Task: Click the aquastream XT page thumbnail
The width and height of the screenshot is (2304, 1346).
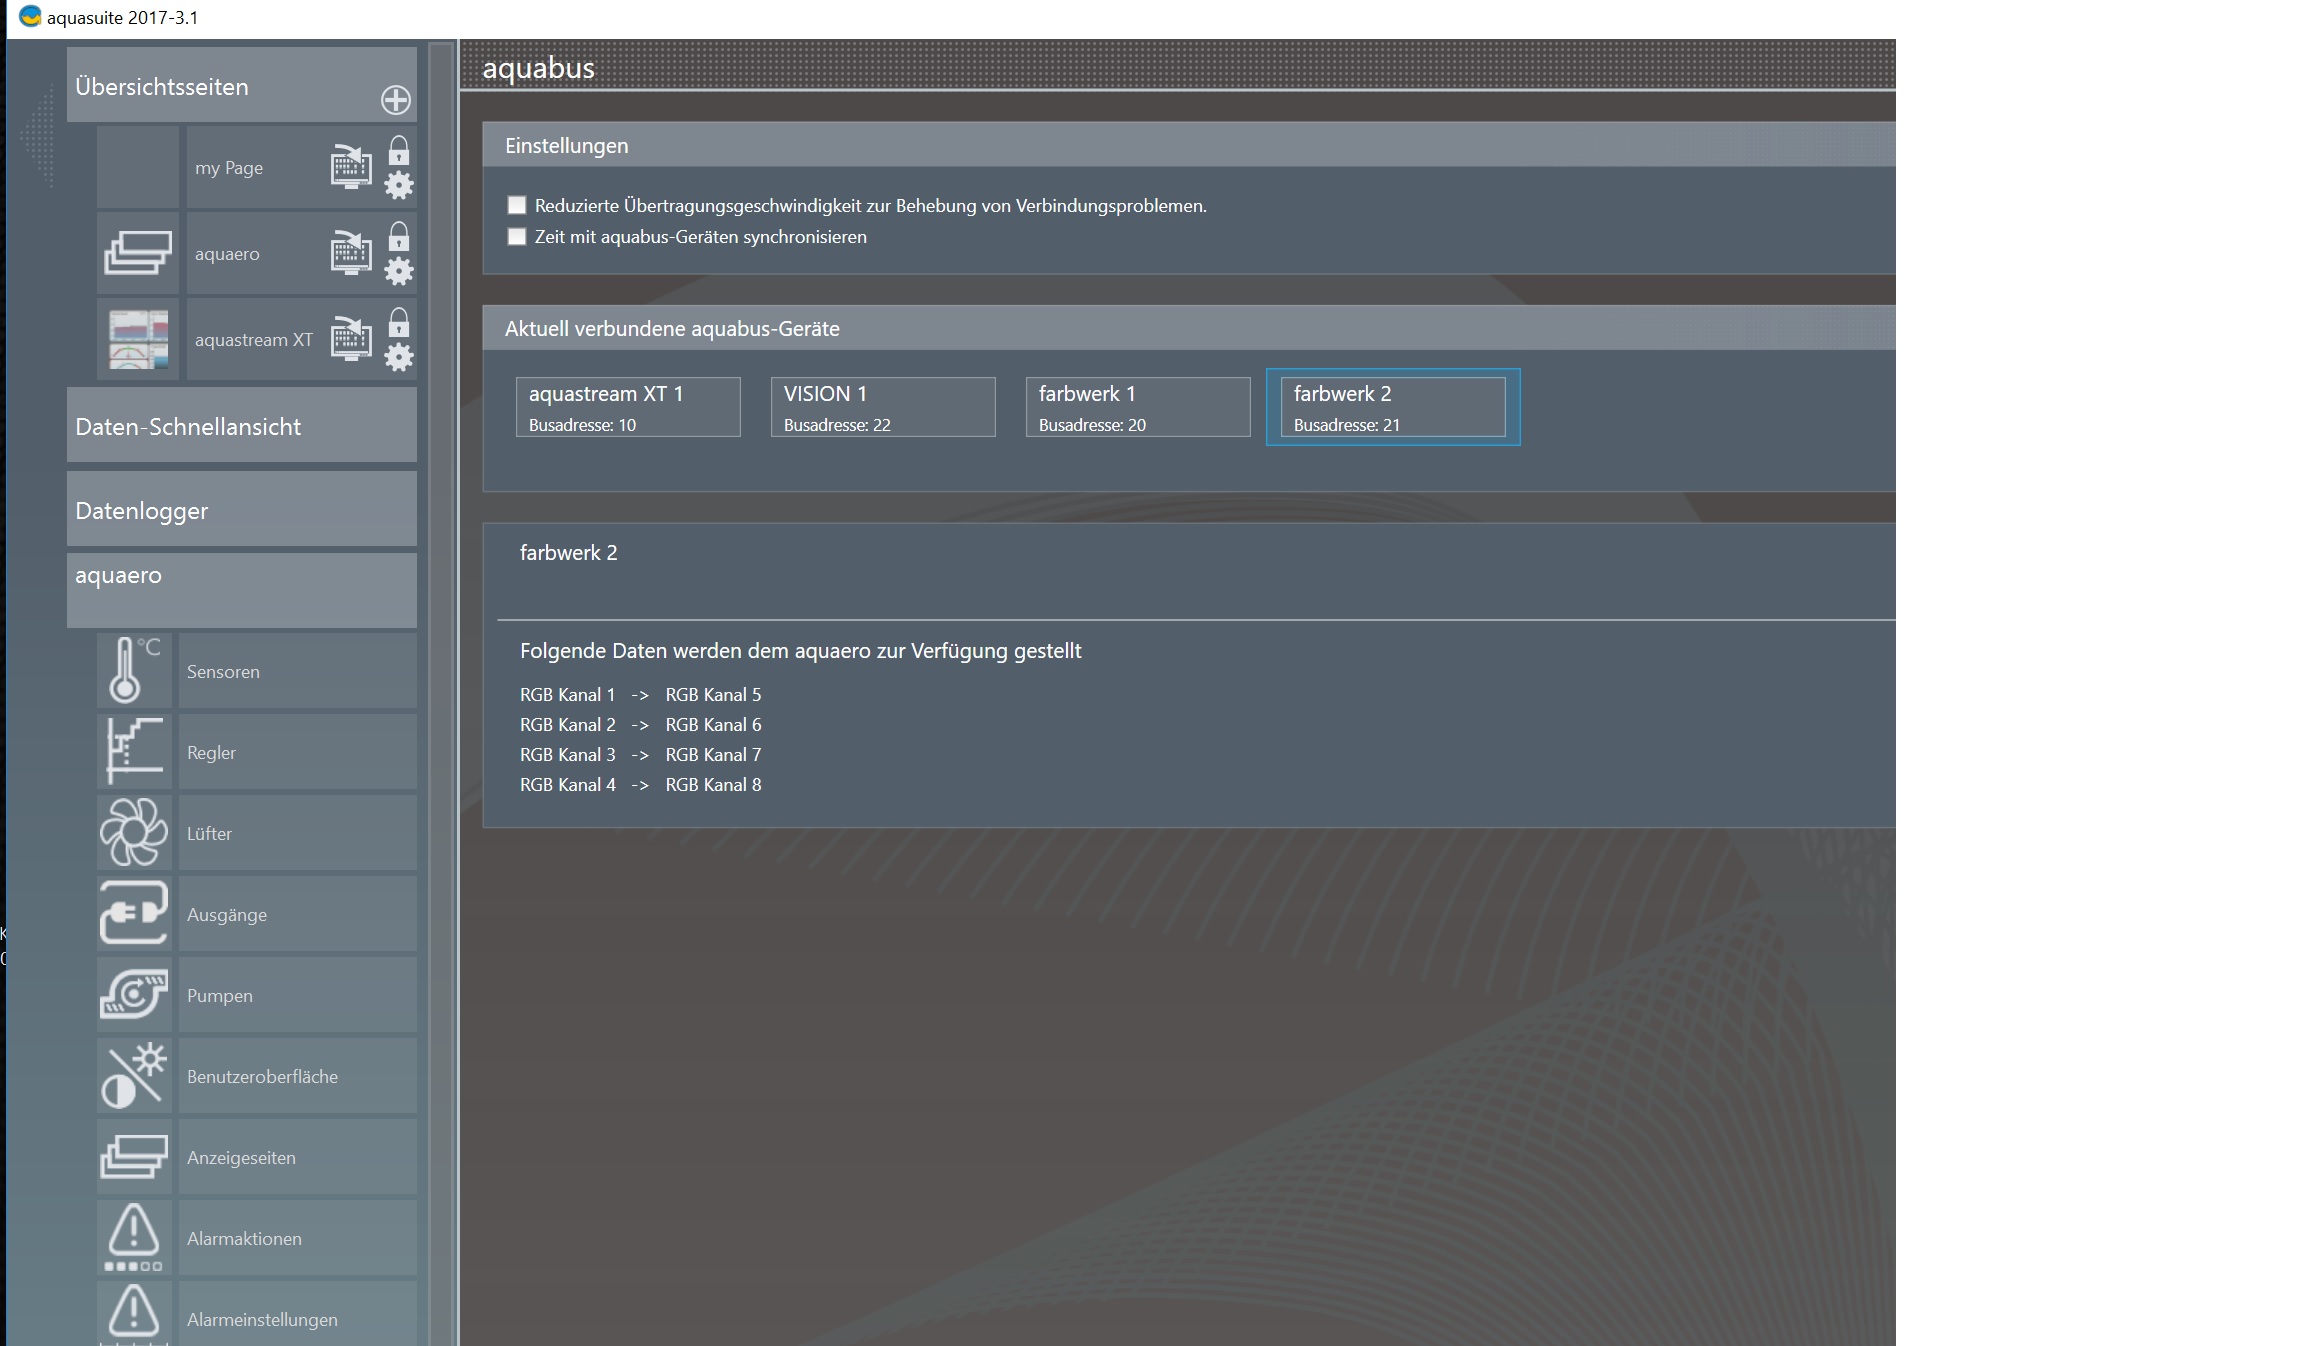Action: tap(138, 339)
